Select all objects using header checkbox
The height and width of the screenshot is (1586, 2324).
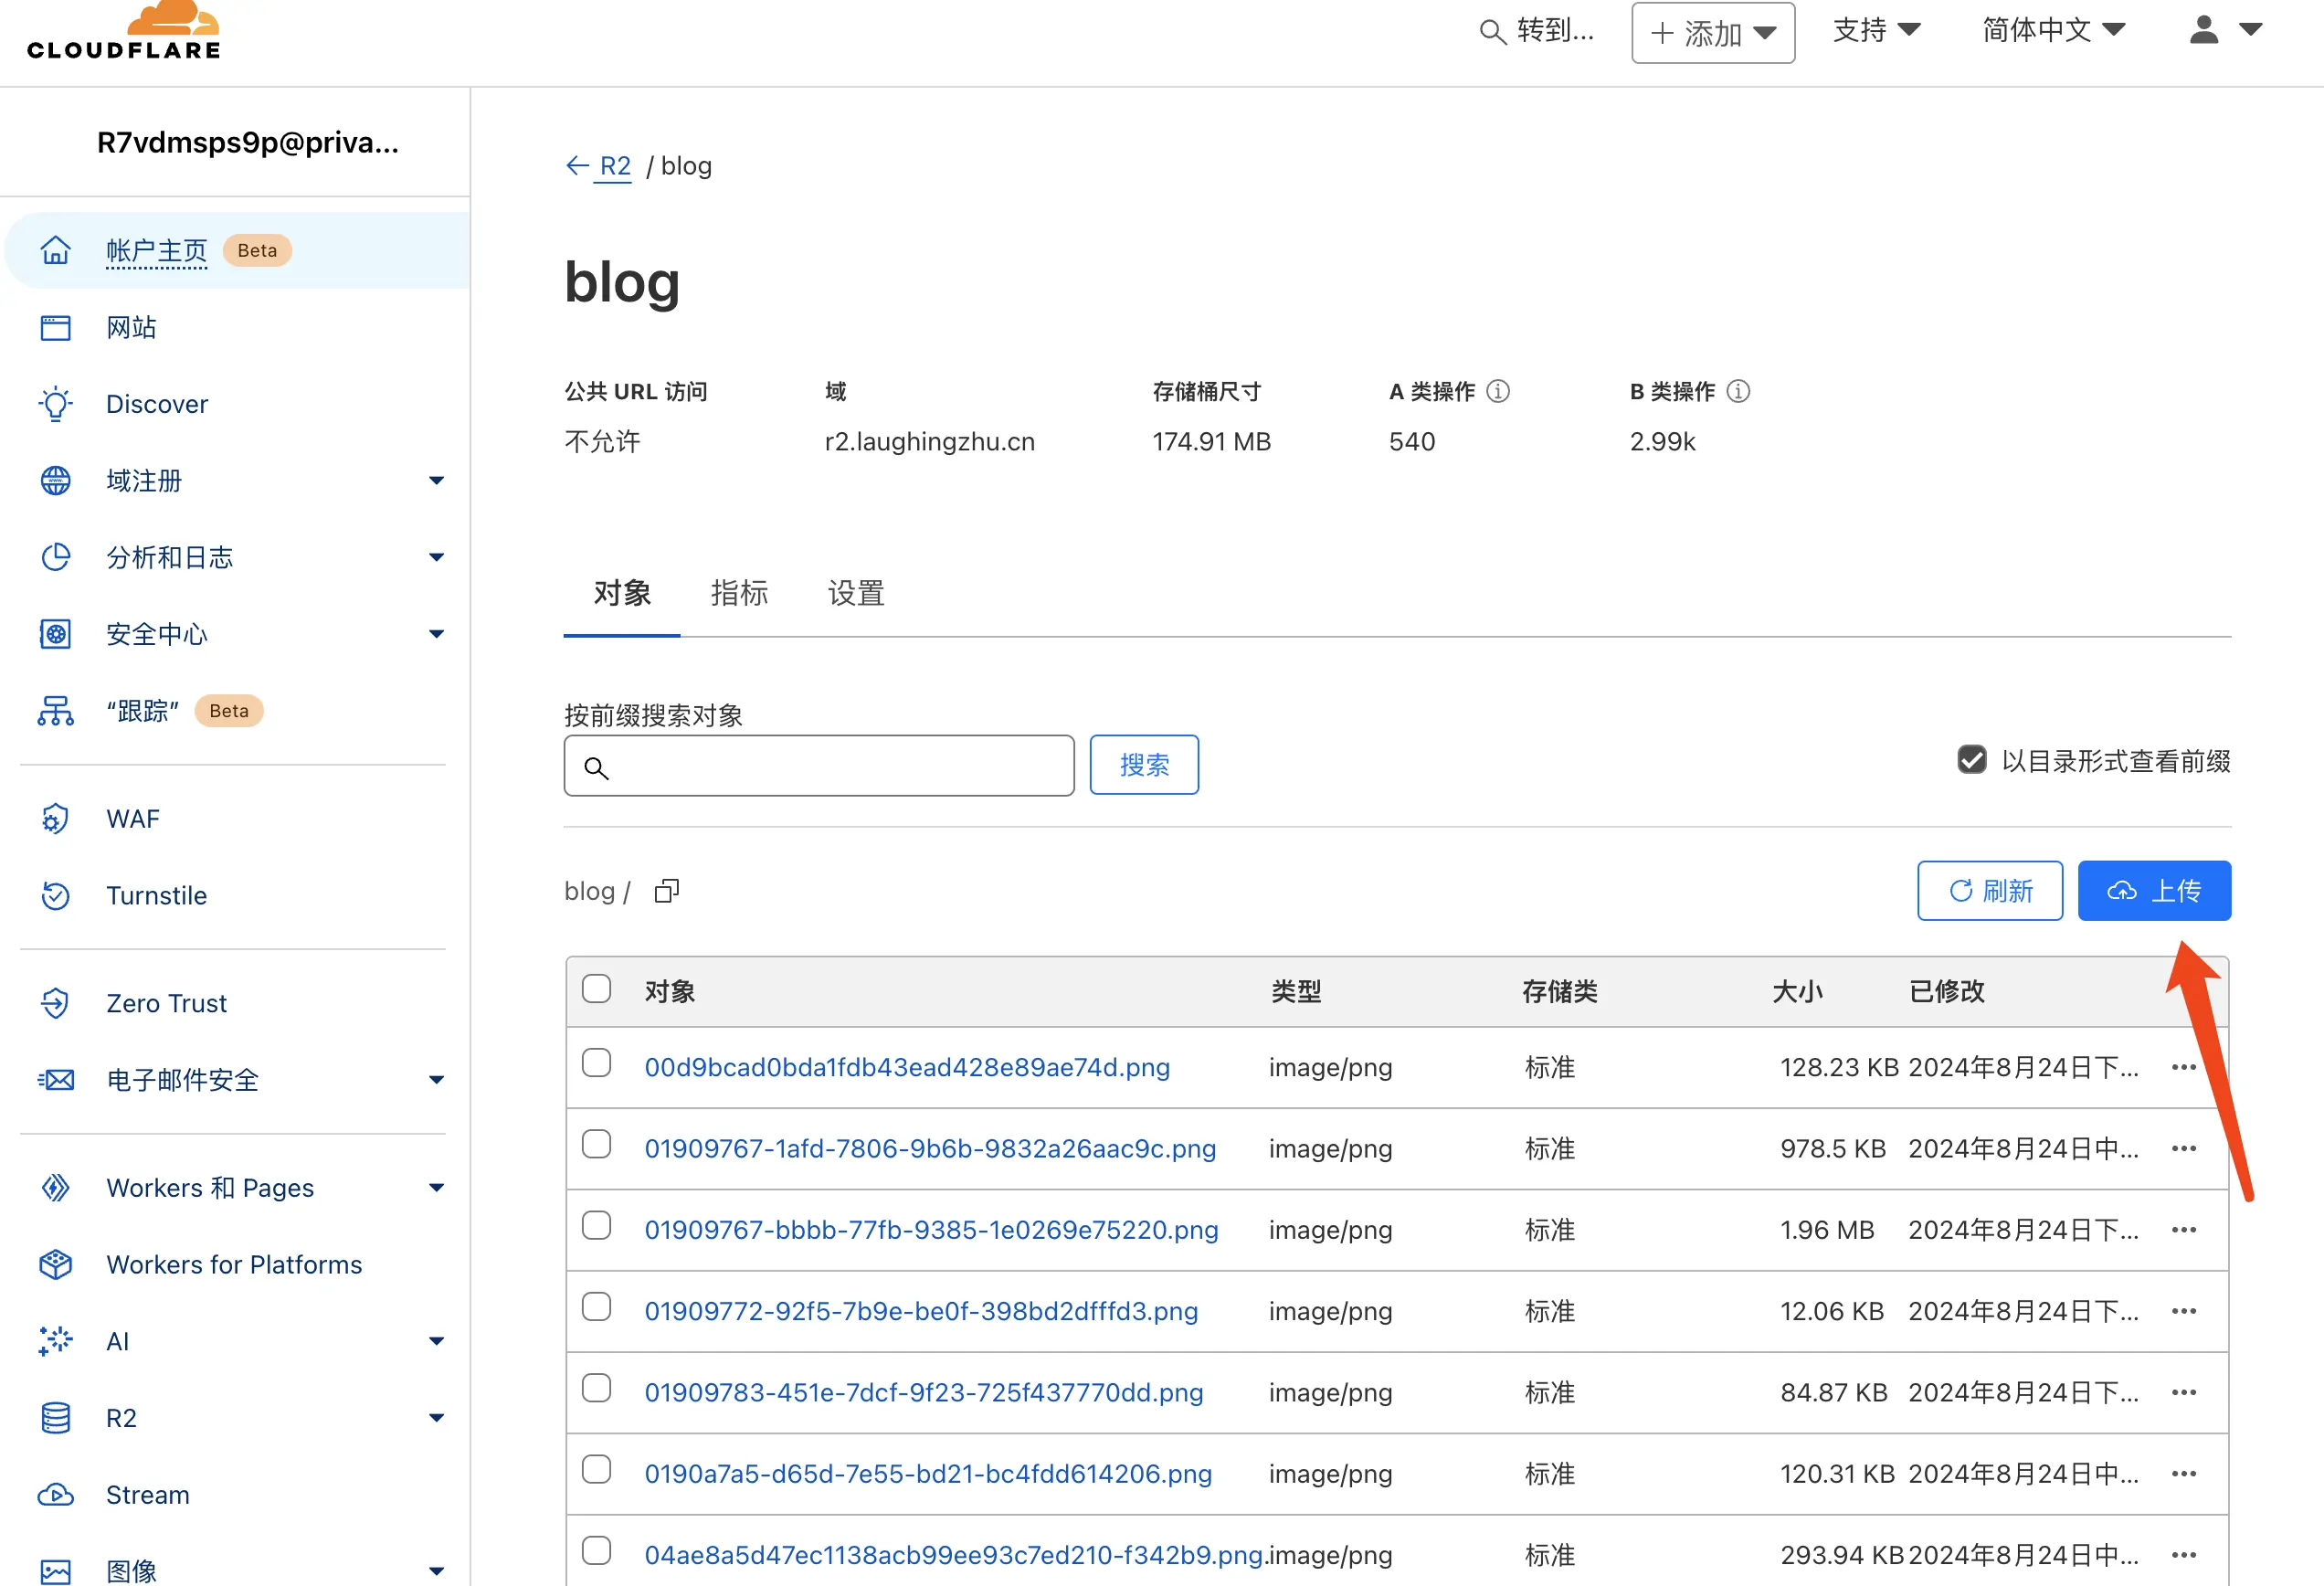pyautogui.click(x=596, y=988)
